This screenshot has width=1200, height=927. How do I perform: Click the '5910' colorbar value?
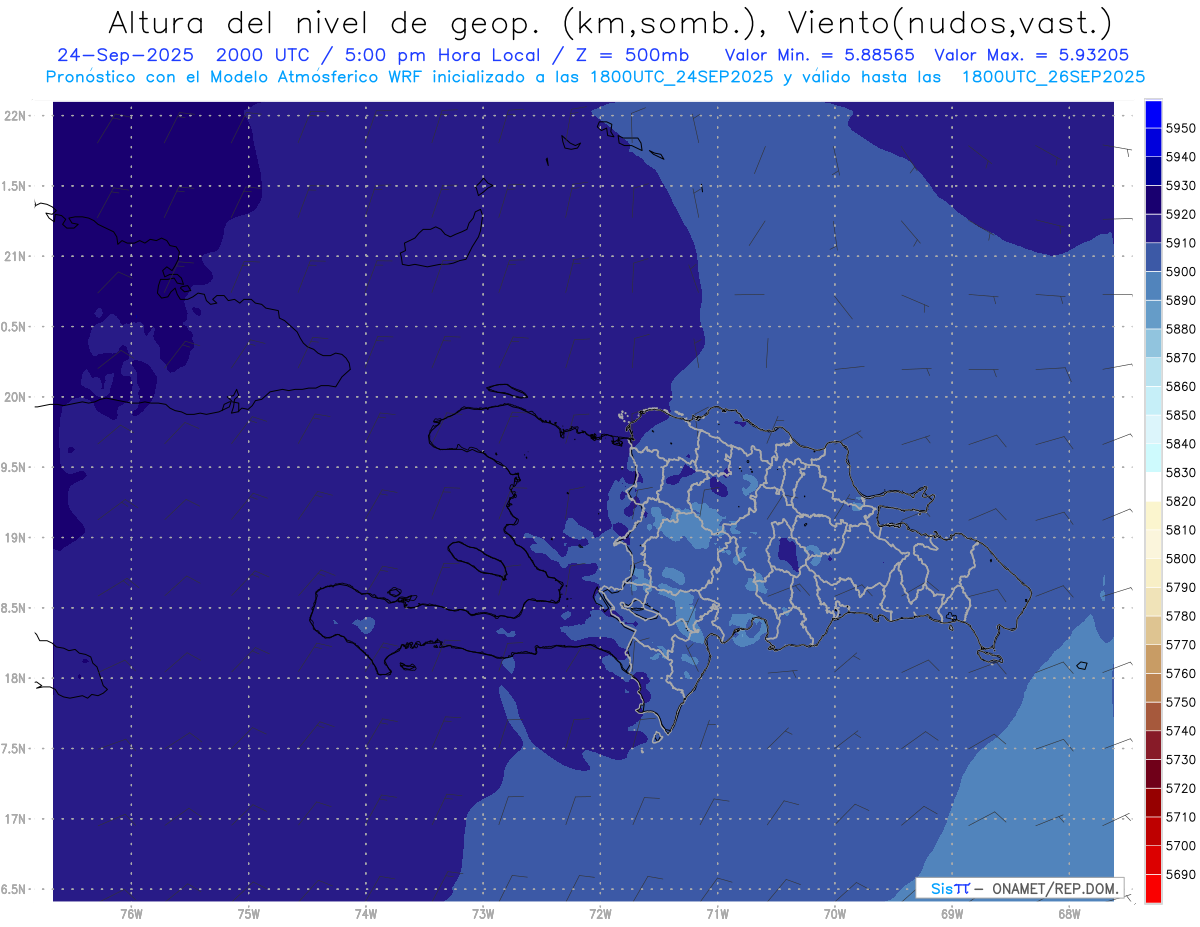pyautogui.click(x=1180, y=243)
